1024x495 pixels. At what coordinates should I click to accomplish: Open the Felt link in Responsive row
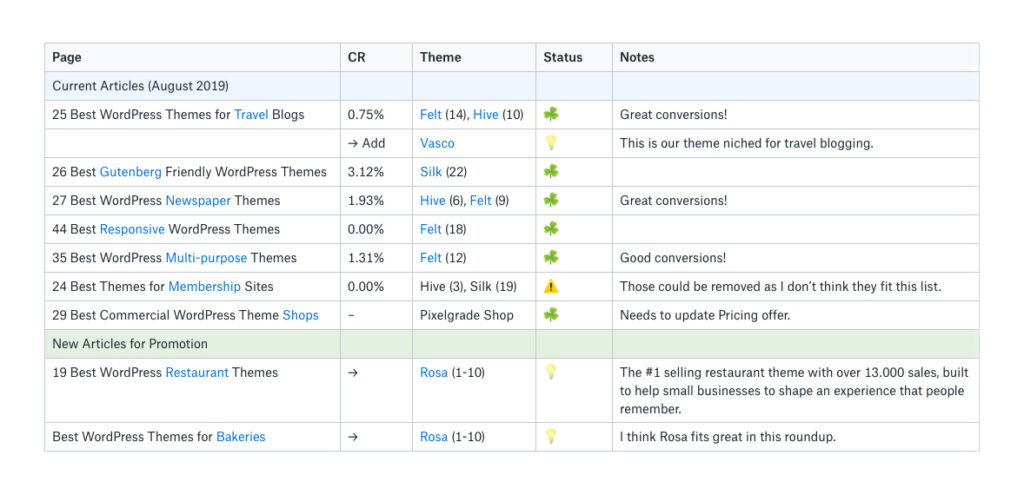click(x=431, y=229)
